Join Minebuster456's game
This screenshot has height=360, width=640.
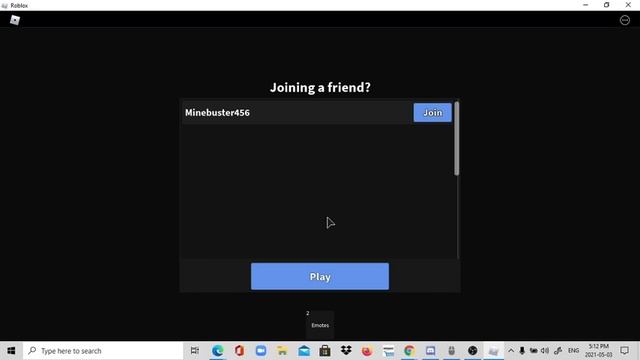[x=432, y=113]
